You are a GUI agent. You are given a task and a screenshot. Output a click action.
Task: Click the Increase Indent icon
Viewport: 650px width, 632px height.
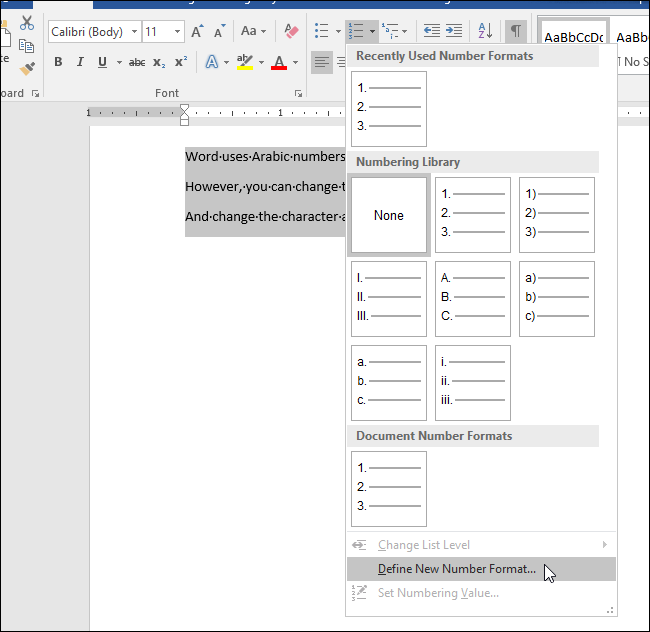click(x=455, y=32)
